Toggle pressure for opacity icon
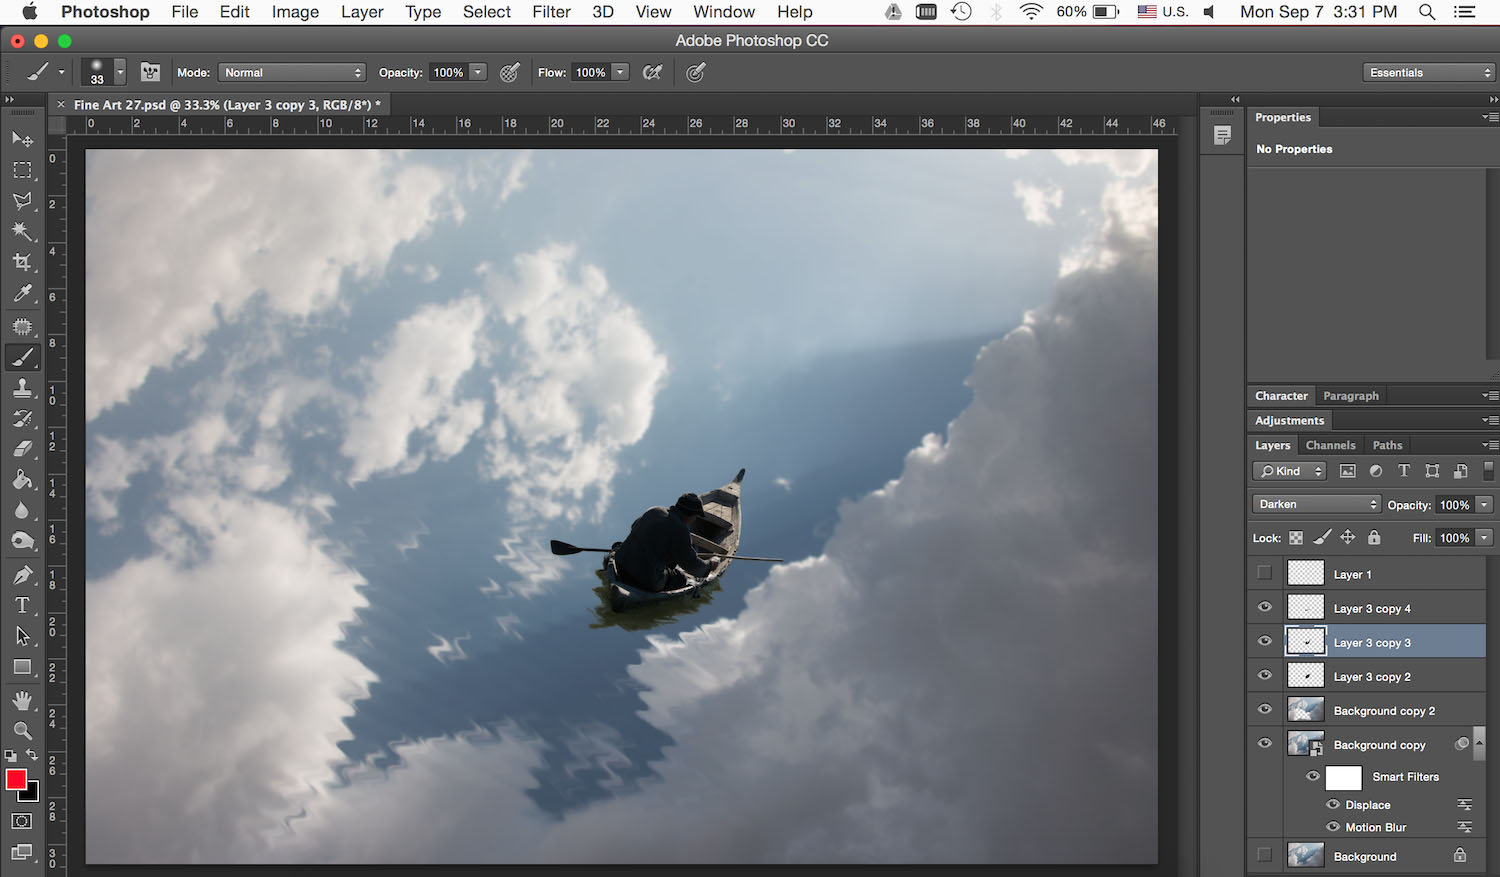This screenshot has height=877, width=1500. coord(510,72)
